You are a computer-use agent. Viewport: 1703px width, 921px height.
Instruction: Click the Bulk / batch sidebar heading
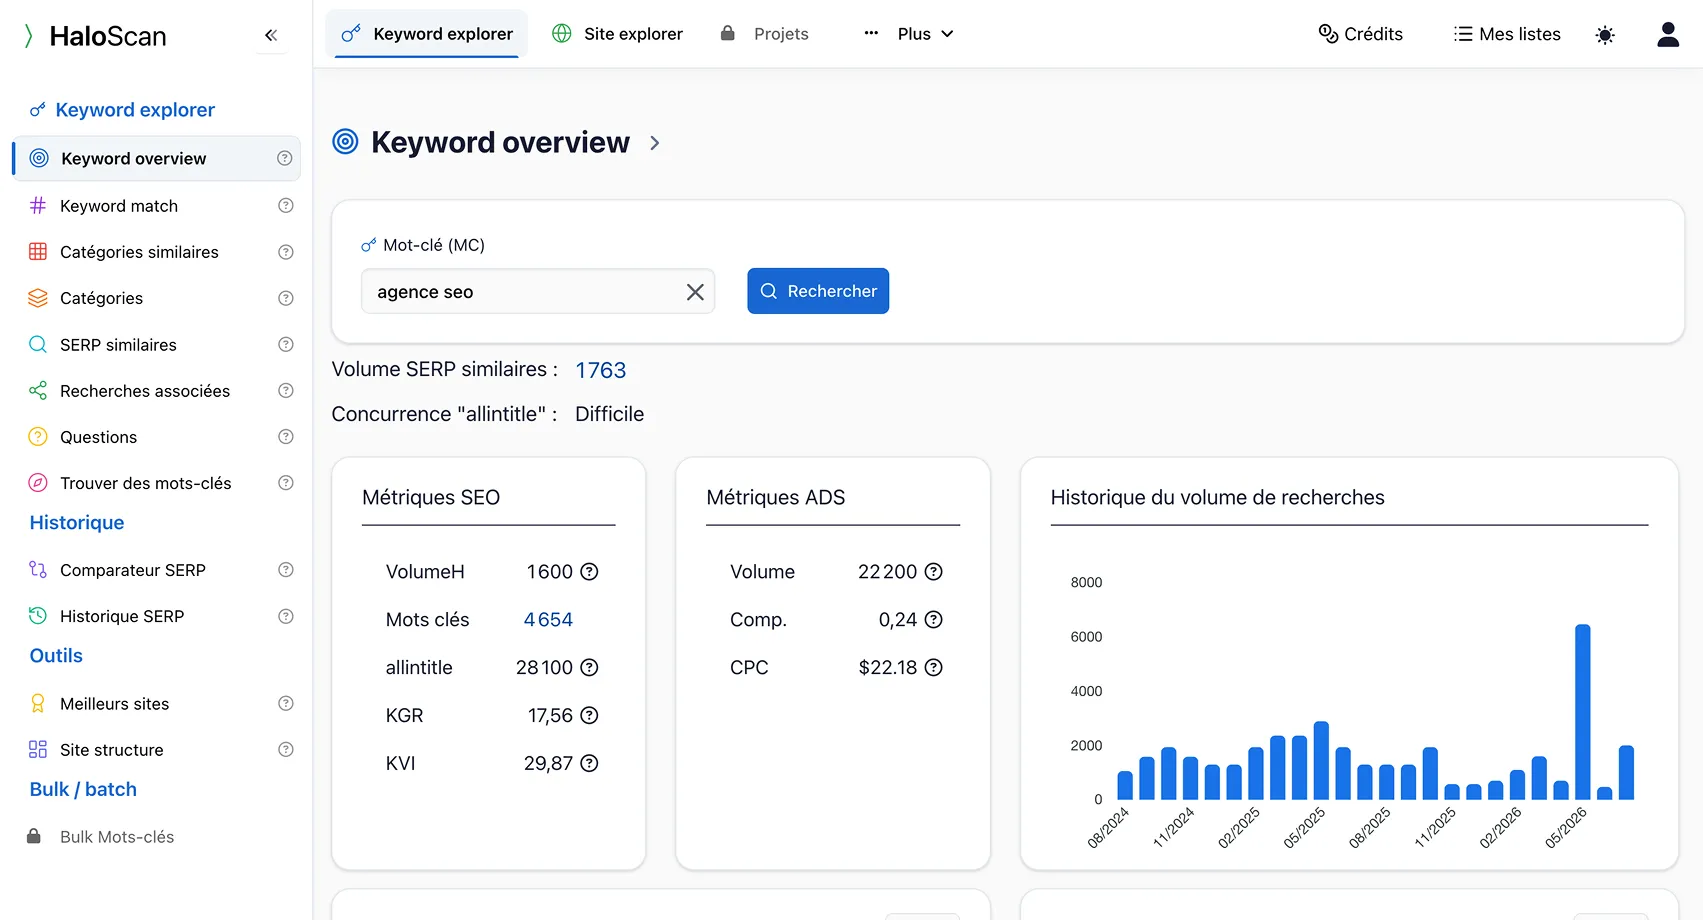(83, 789)
